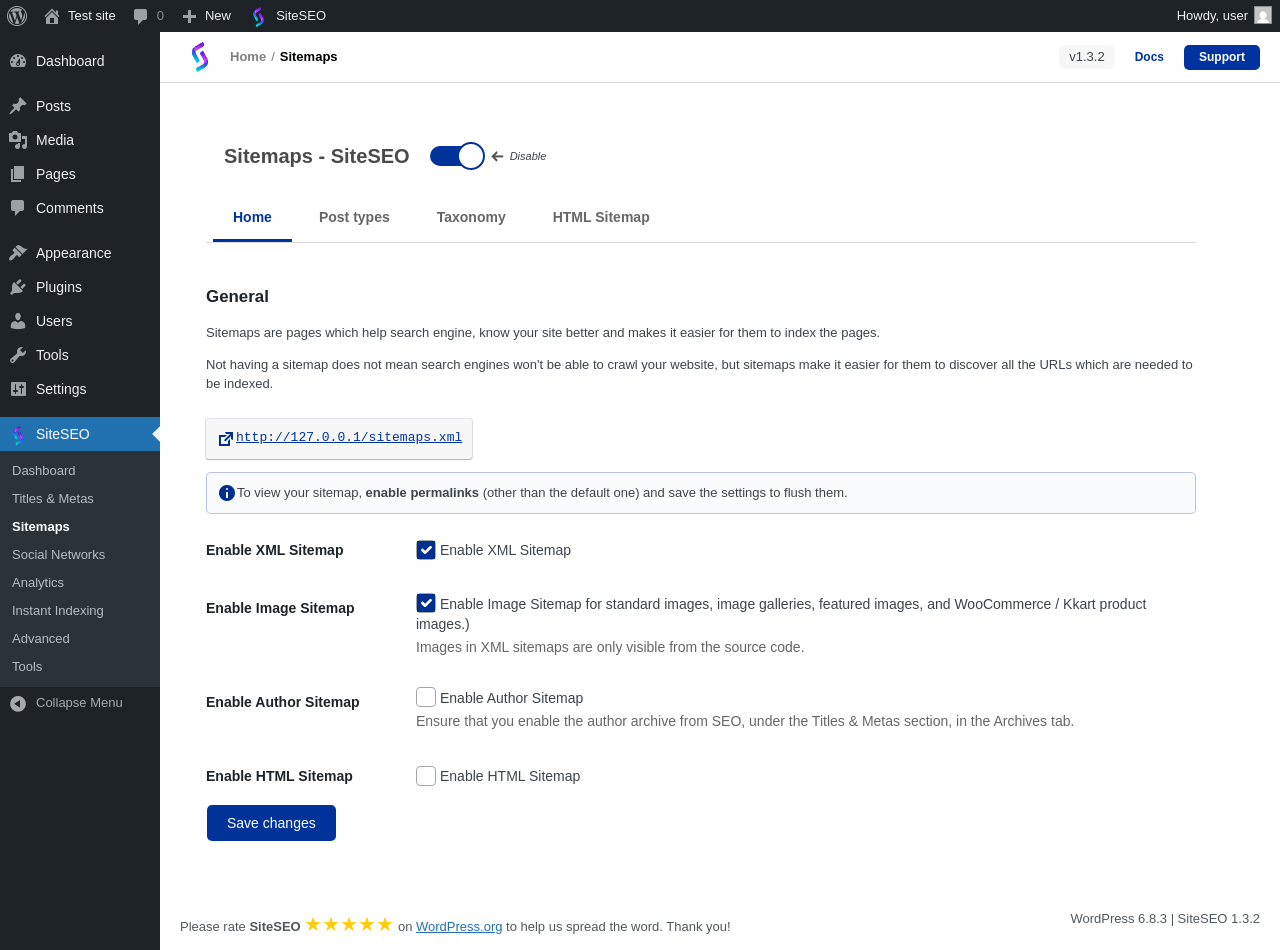Open the New content dropdown in admin bar
Image resolution: width=1280 pixels, height=950 pixels.
click(x=207, y=16)
